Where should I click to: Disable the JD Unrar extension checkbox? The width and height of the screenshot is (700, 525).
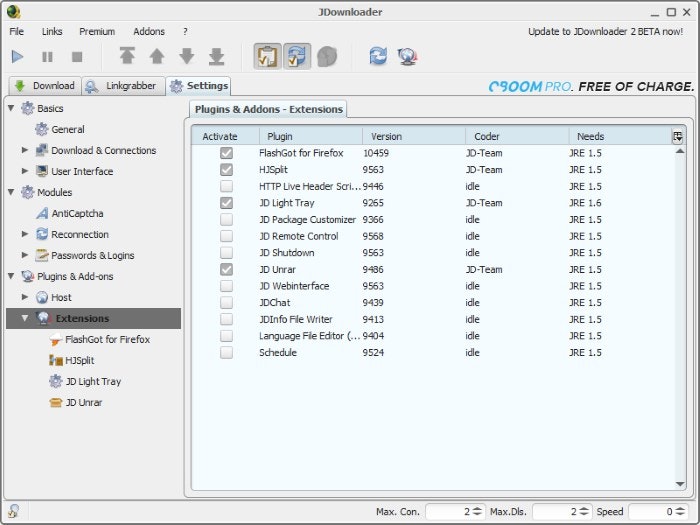[226, 269]
